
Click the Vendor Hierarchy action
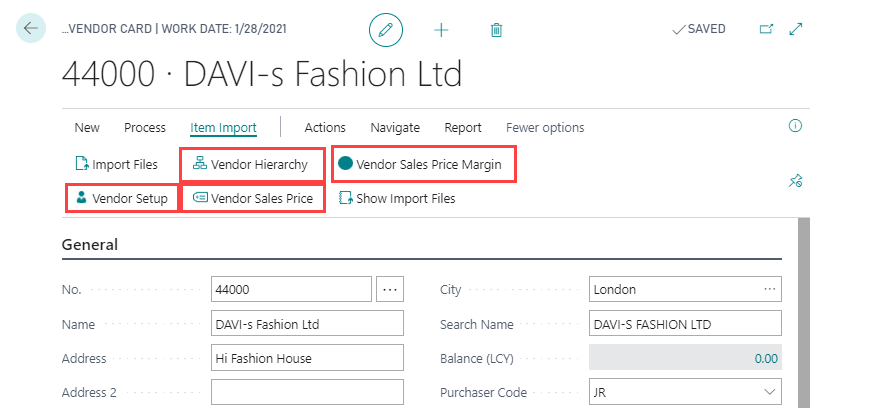click(x=251, y=164)
